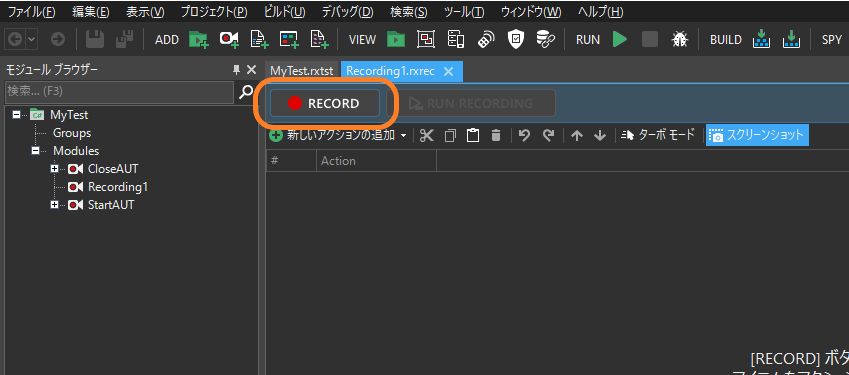This screenshot has width=849, height=375.
Task: Open the 新しいアクションの追加 dropdown arrow
Action: tap(403, 136)
